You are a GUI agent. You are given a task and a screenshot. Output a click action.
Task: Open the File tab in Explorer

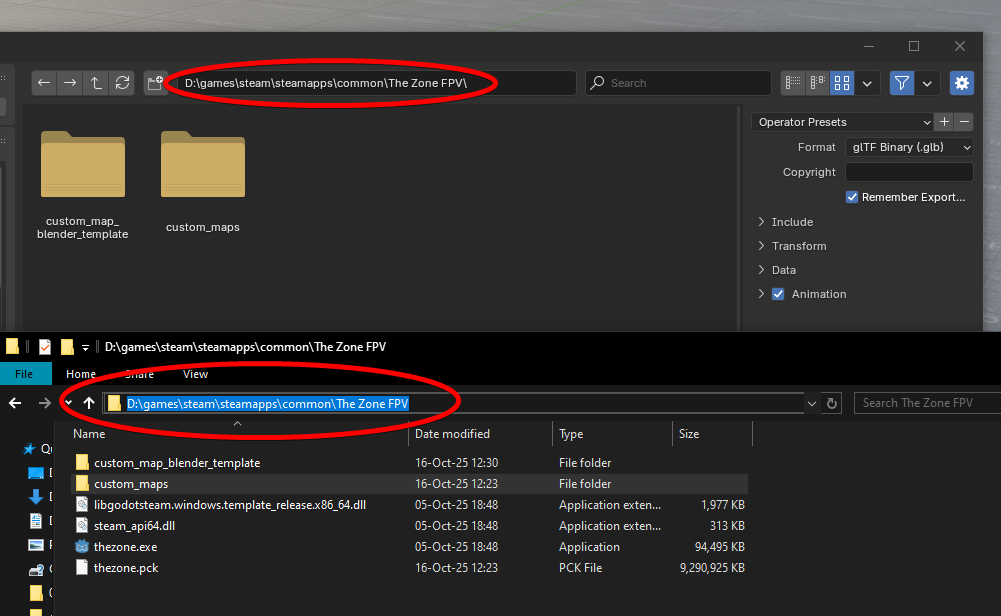click(x=24, y=374)
